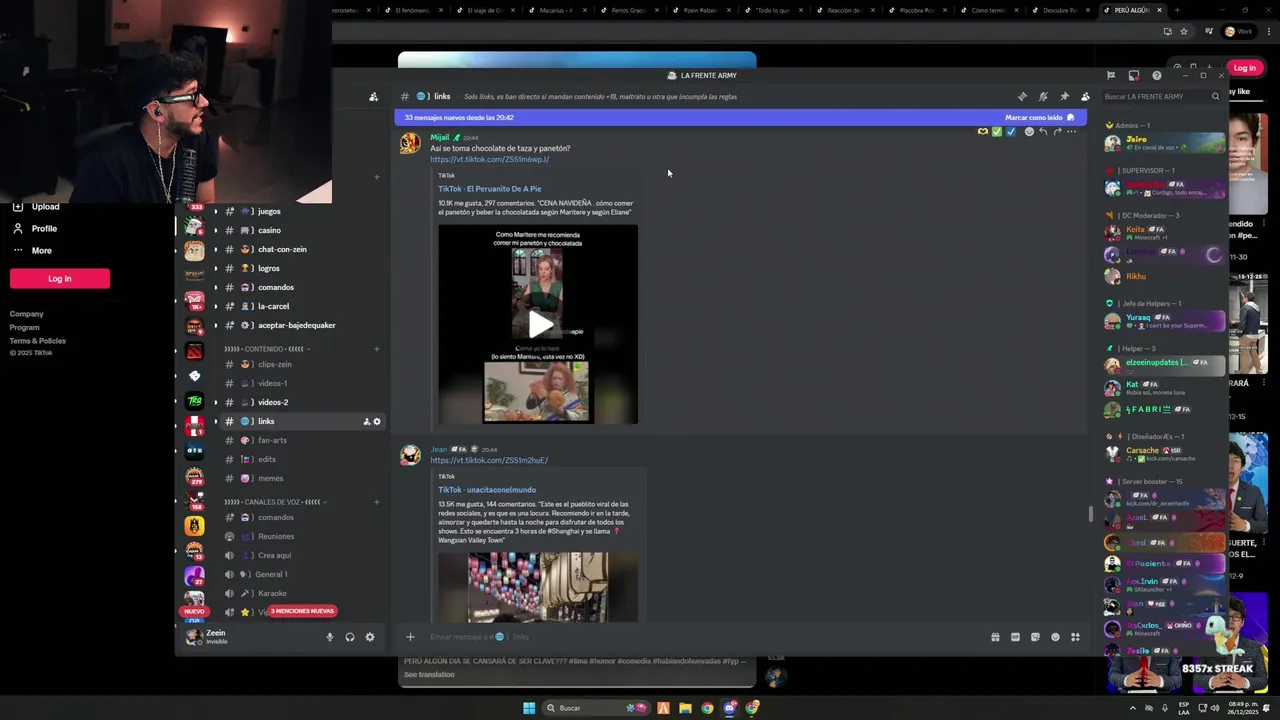
Task: Open user settings gear in user panel
Action: tap(369, 637)
